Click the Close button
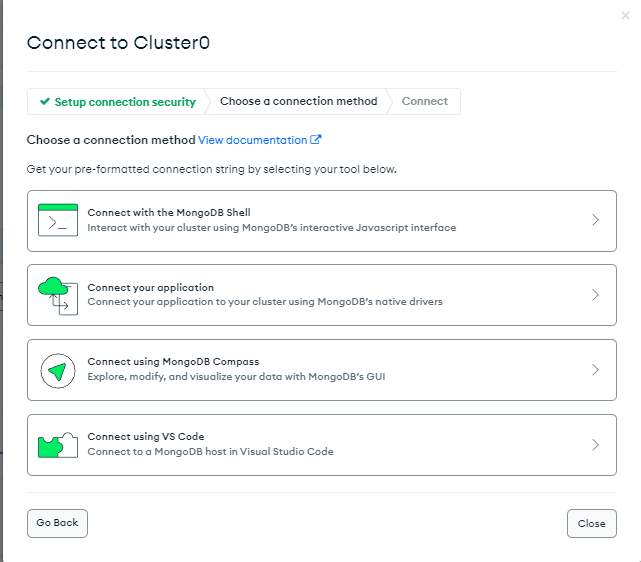Viewport: 641px width, 562px height. click(592, 523)
